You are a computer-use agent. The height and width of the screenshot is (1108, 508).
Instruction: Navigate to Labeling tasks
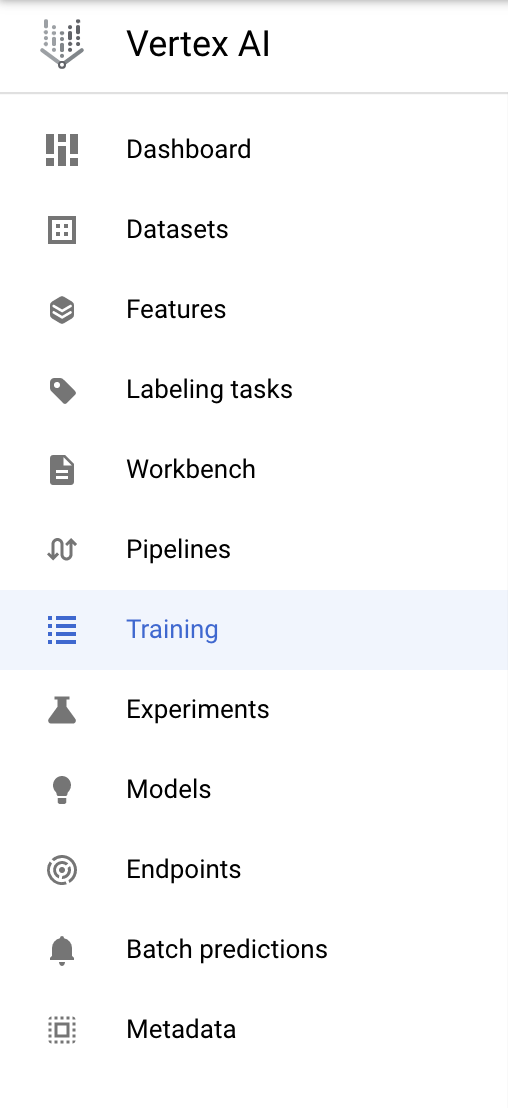point(254,389)
